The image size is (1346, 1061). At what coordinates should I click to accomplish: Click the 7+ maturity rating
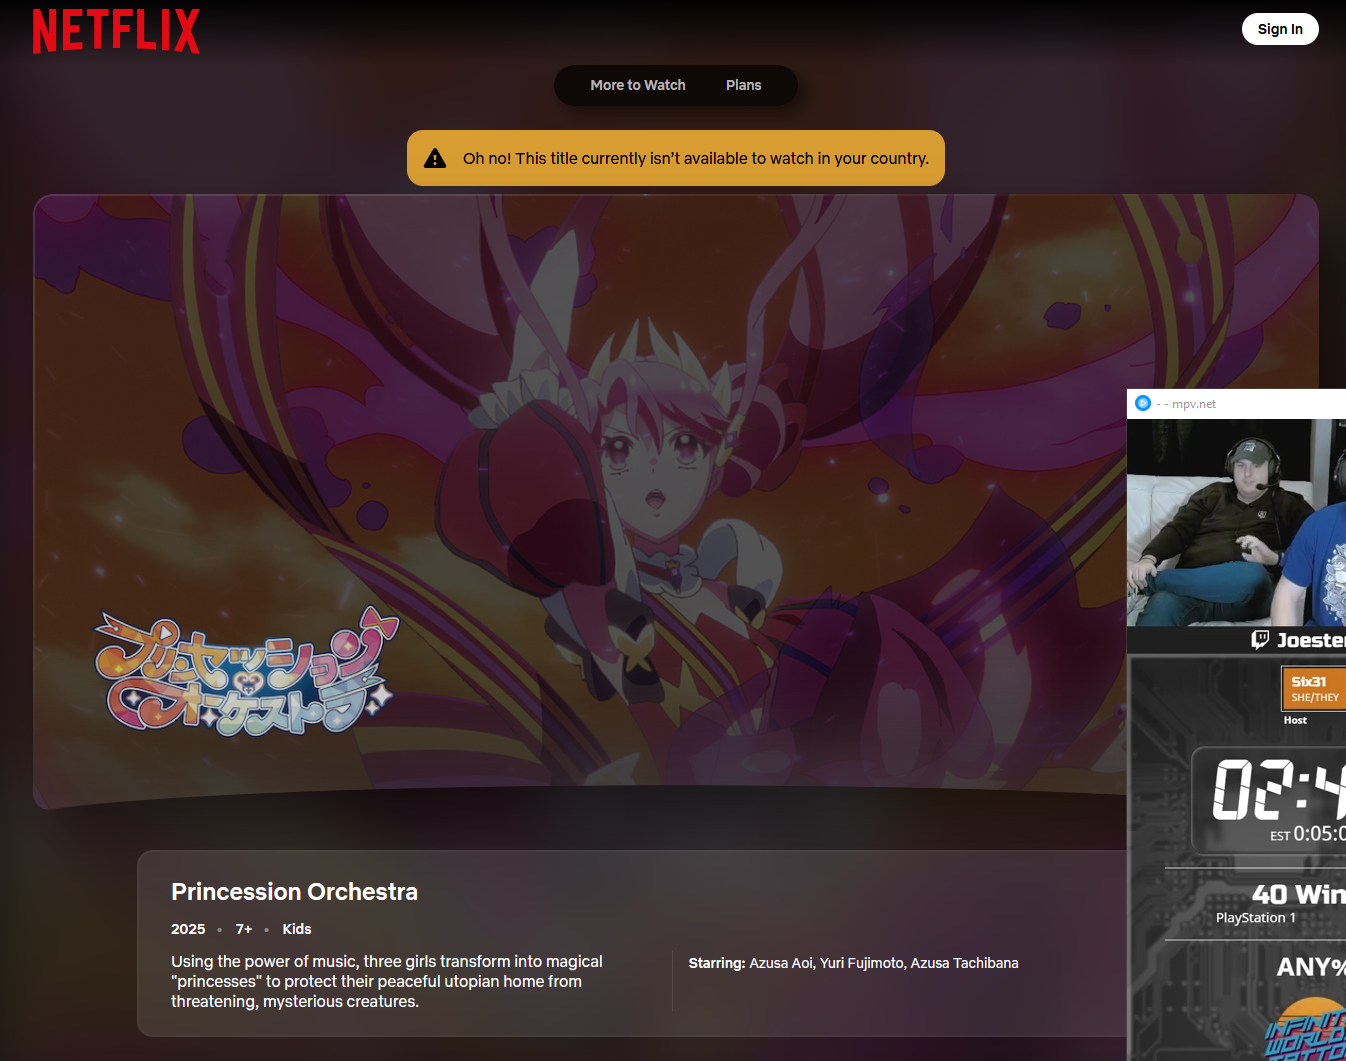[244, 929]
